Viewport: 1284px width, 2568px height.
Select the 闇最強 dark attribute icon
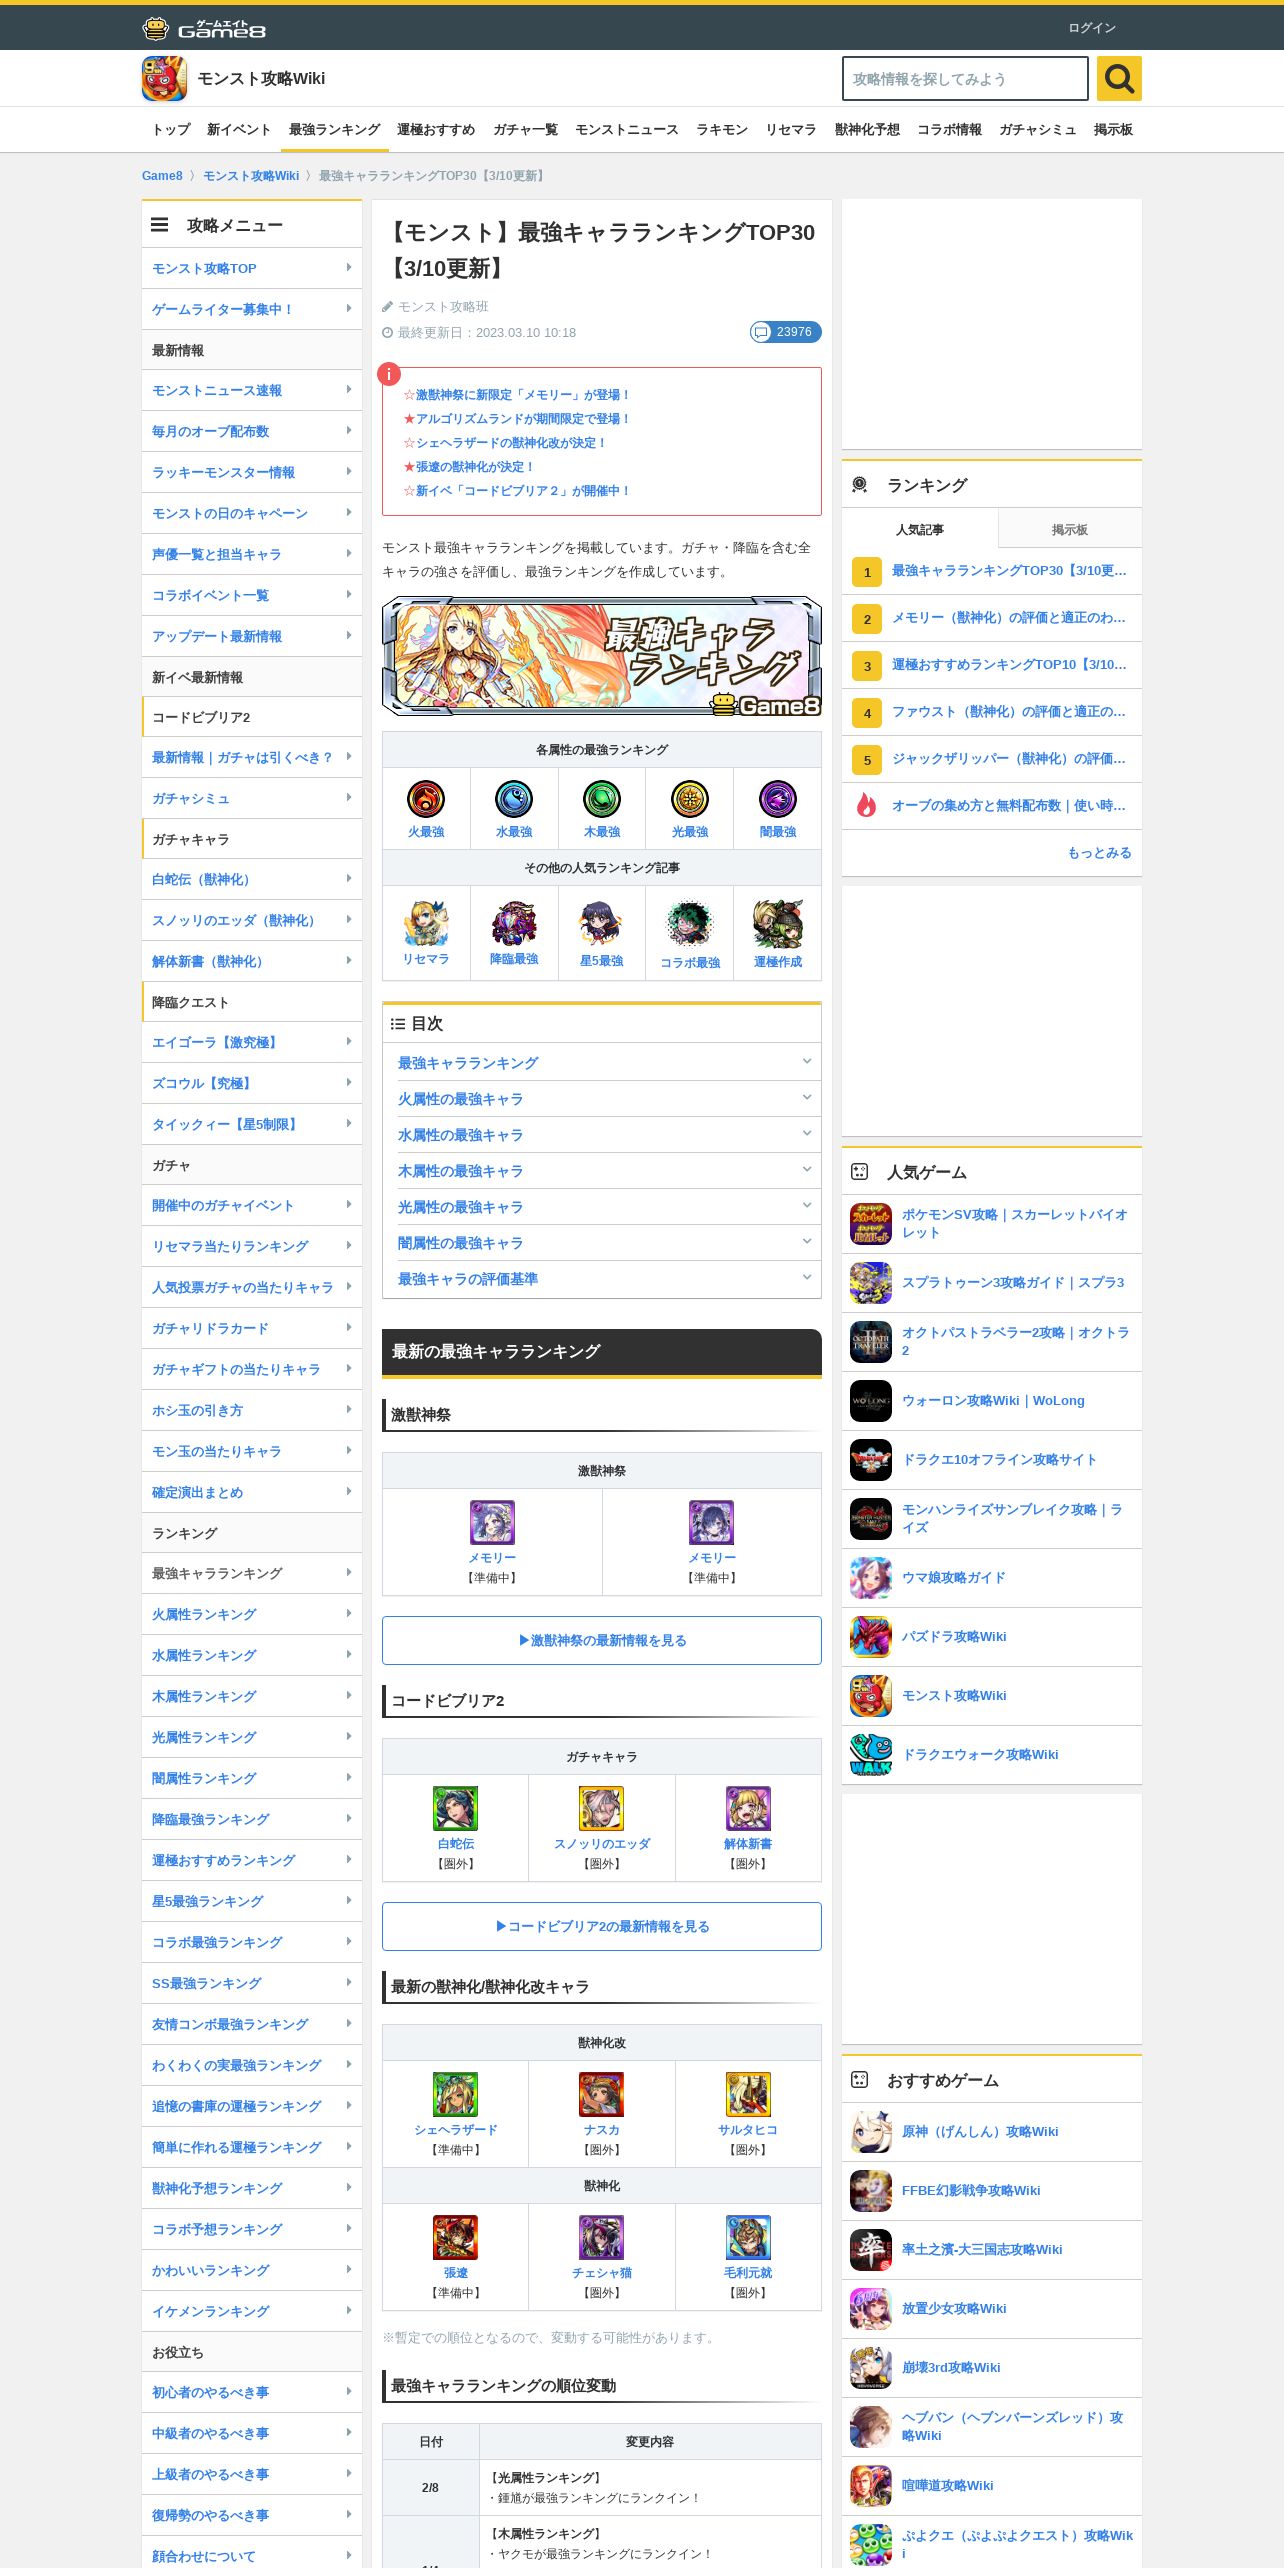(778, 799)
